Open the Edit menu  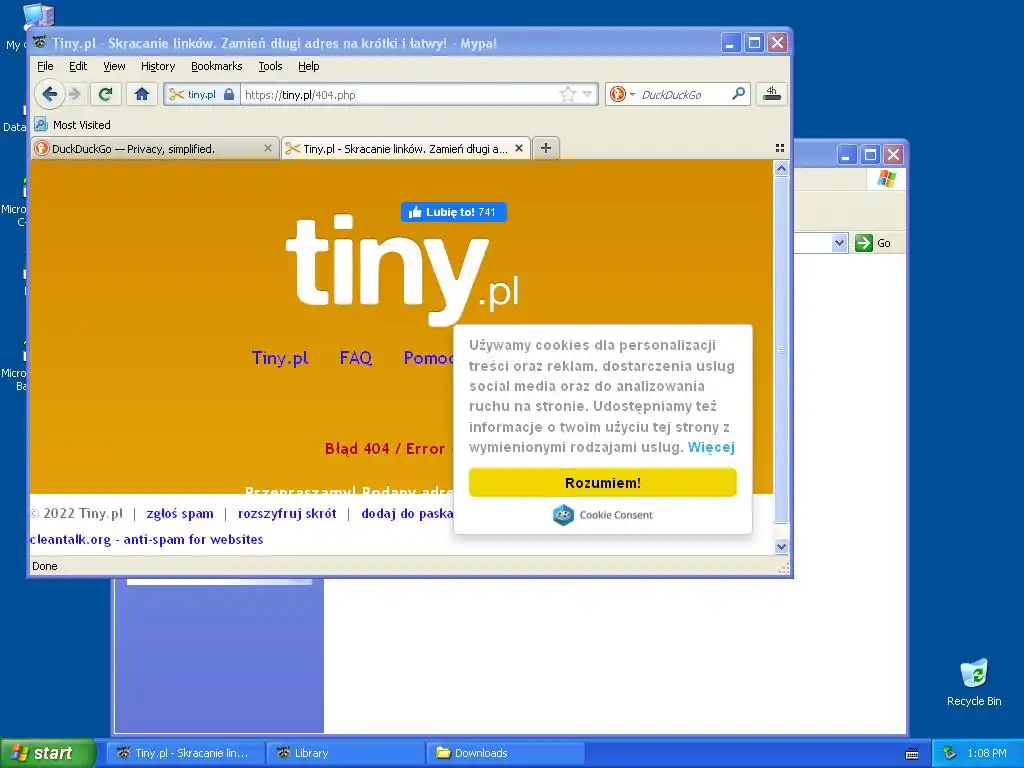click(x=78, y=66)
